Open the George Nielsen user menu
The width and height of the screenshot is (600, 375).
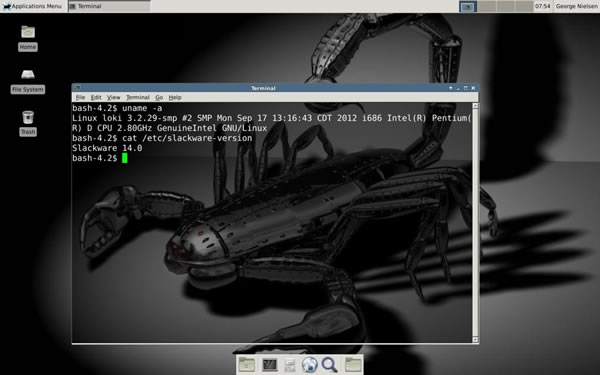pyautogui.click(x=576, y=6)
